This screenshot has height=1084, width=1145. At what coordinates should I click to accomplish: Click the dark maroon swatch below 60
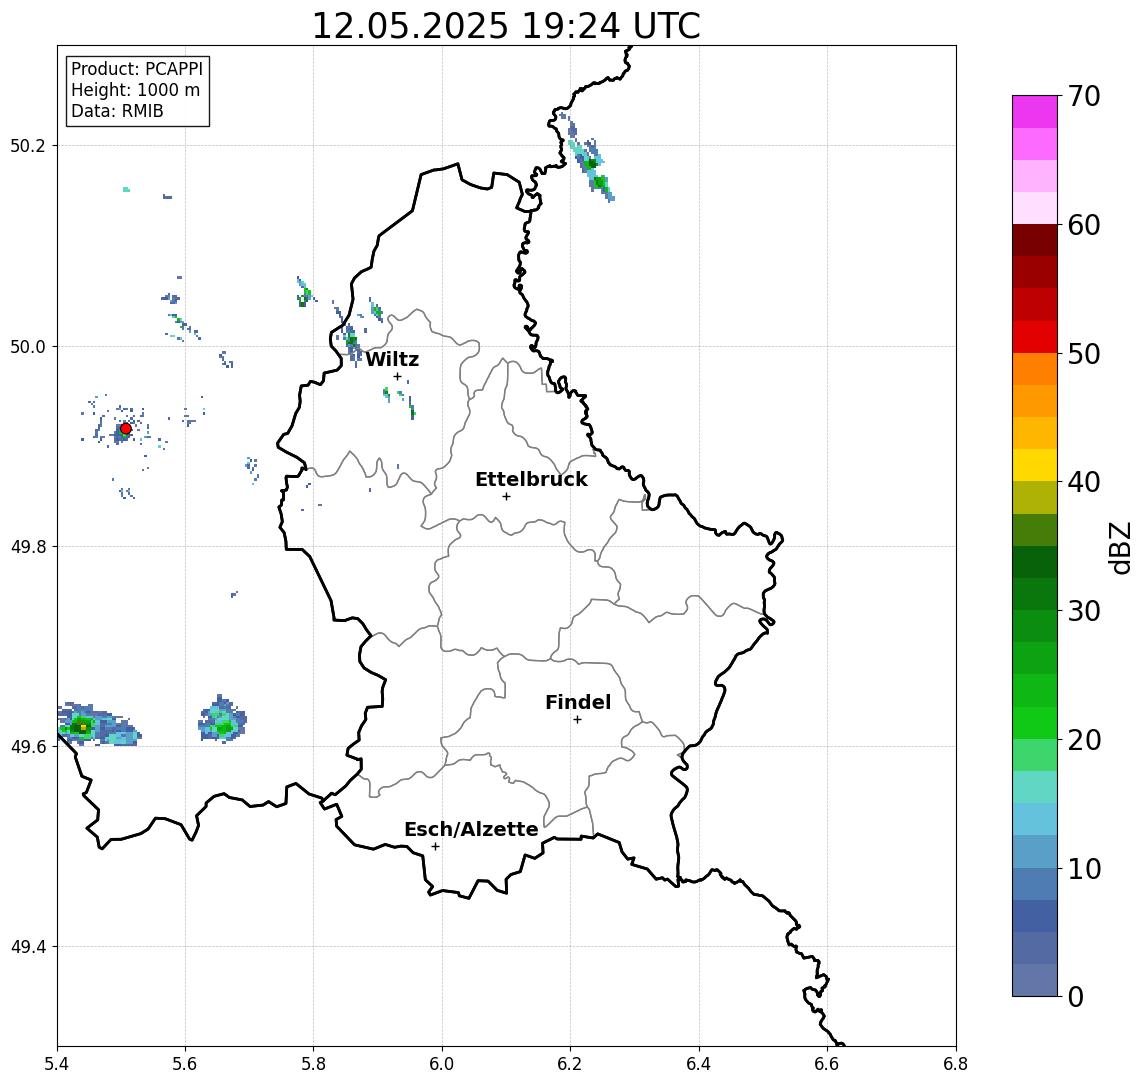tap(1035, 240)
